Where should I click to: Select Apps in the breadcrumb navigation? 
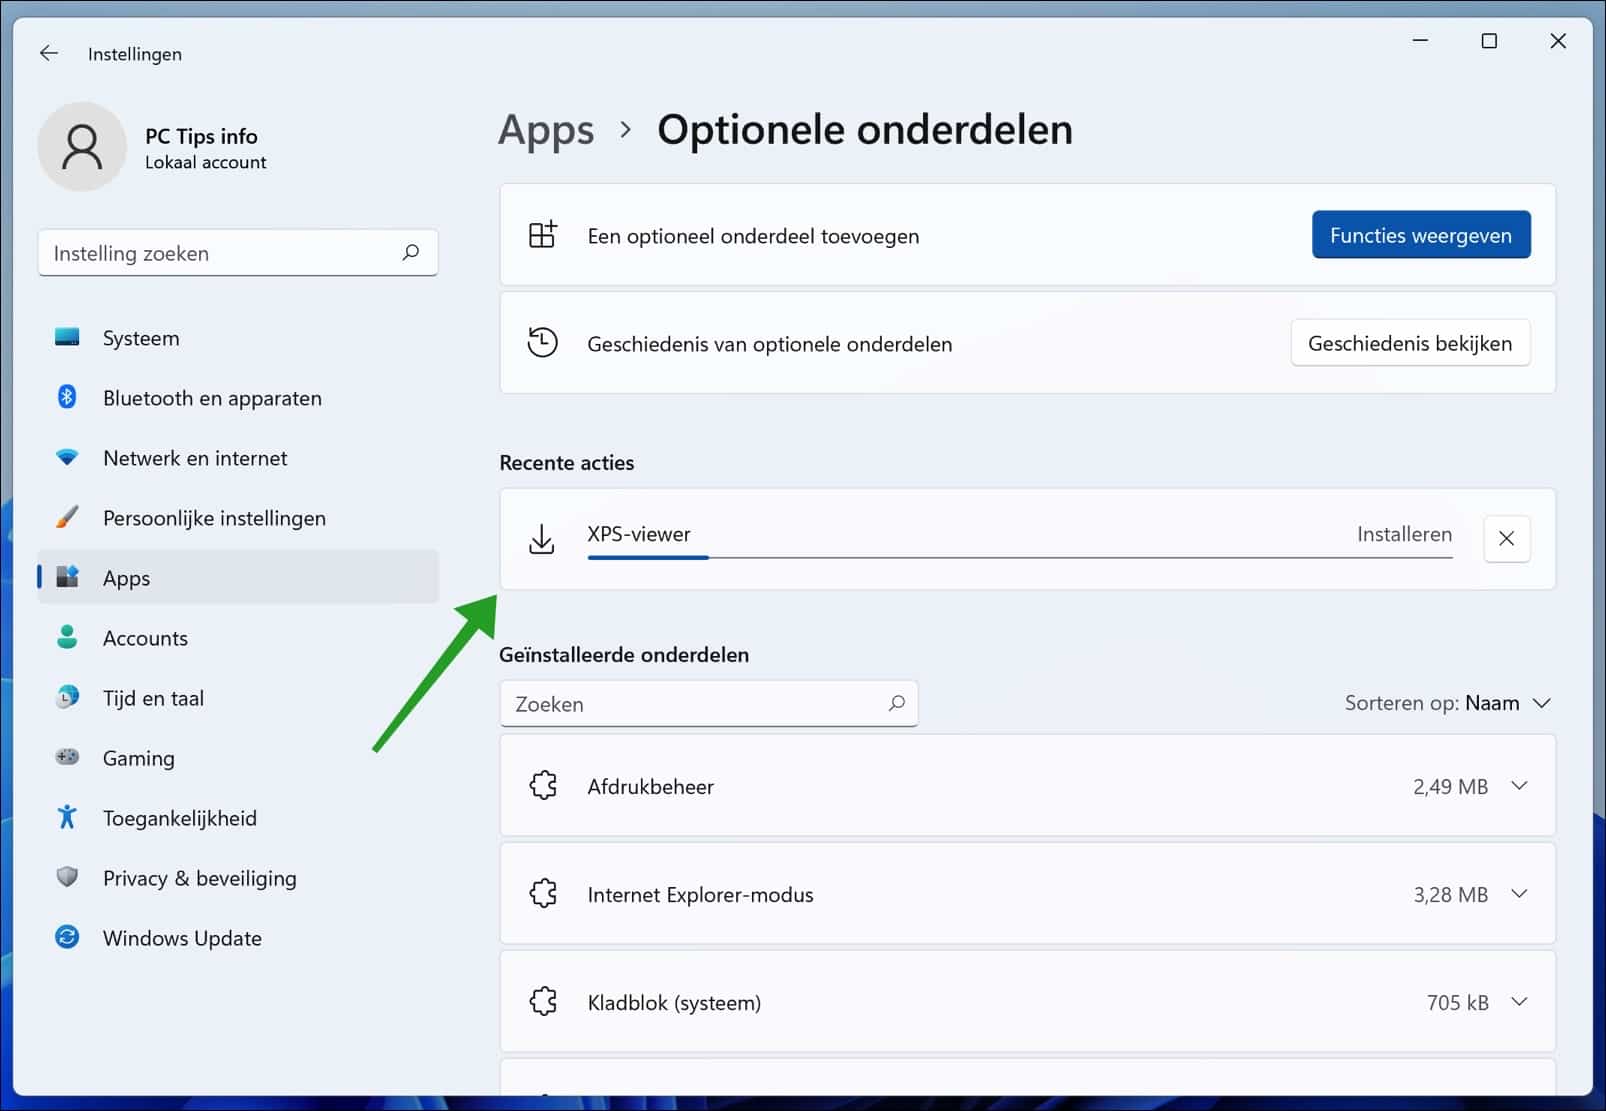point(545,129)
